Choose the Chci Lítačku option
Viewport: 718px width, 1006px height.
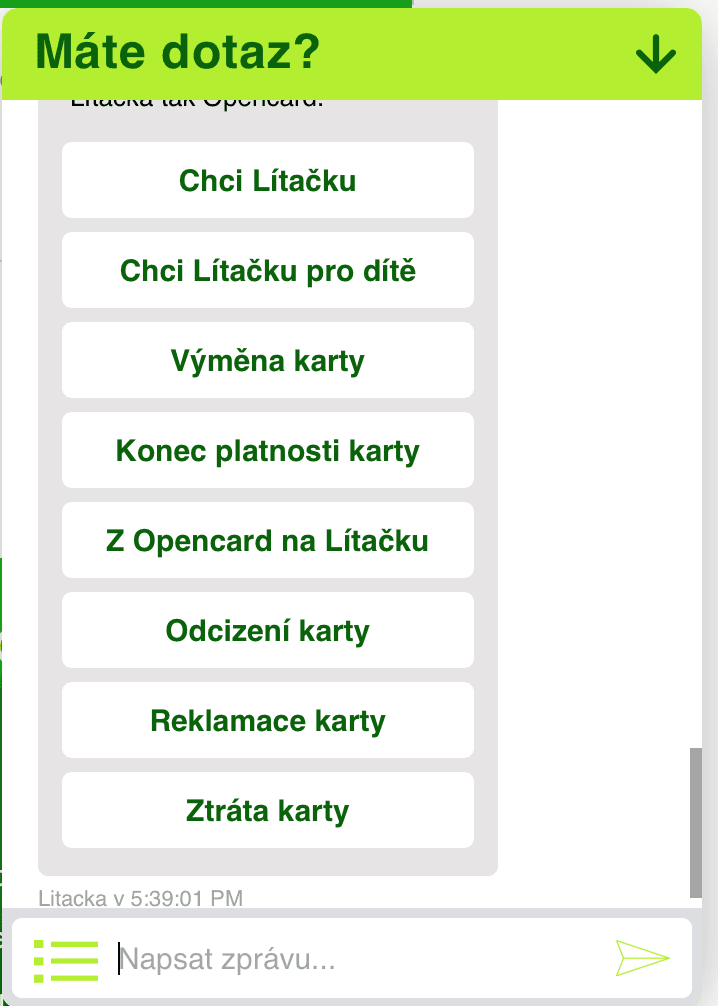[267, 180]
